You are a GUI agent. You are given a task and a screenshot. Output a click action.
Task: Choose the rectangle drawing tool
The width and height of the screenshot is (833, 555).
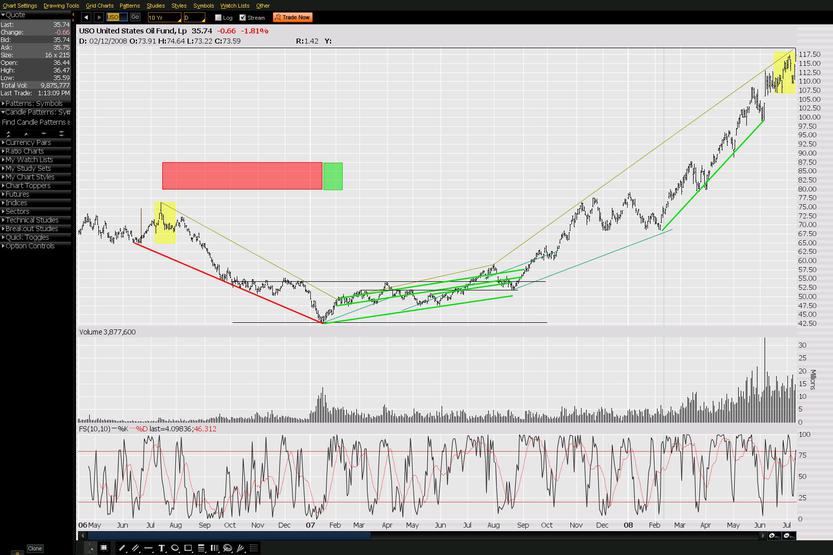188,548
